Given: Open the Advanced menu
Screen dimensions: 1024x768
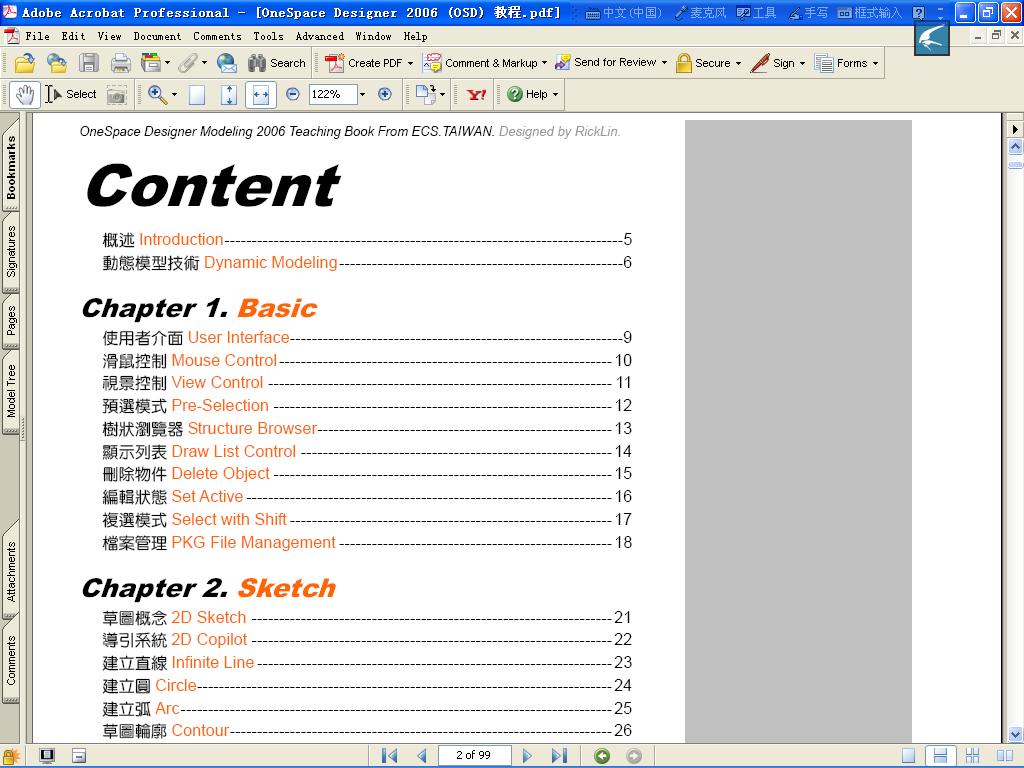Looking at the screenshot, I should click(x=320, y=37).
